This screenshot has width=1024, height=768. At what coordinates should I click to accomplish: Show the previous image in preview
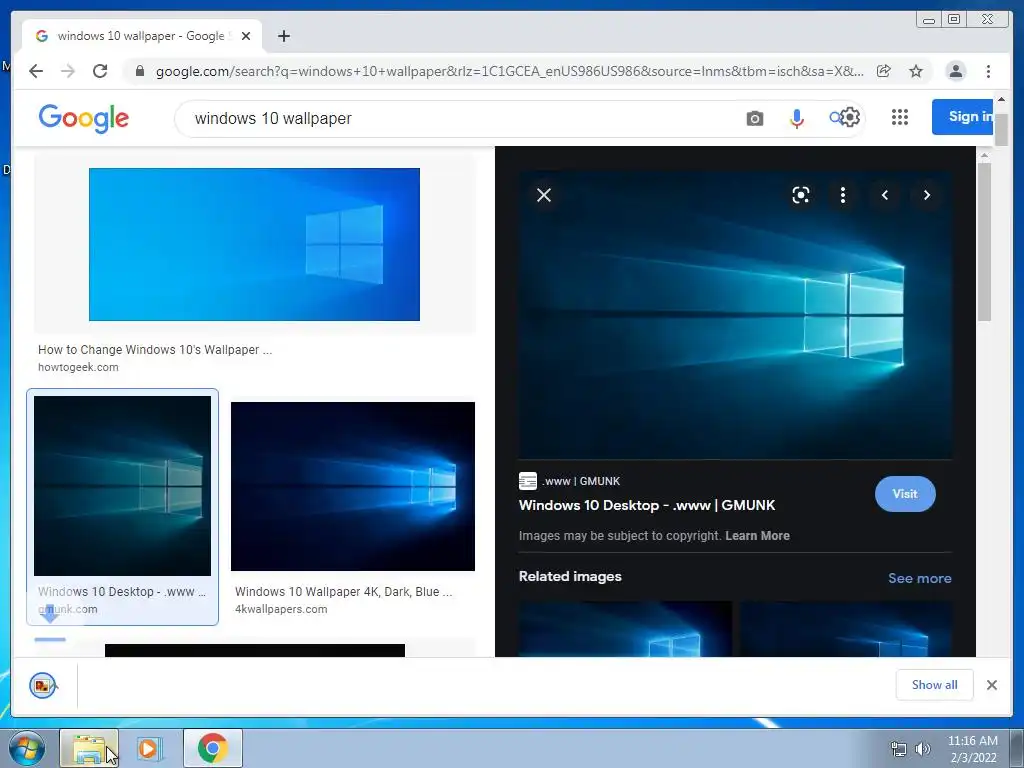(885, 195)
